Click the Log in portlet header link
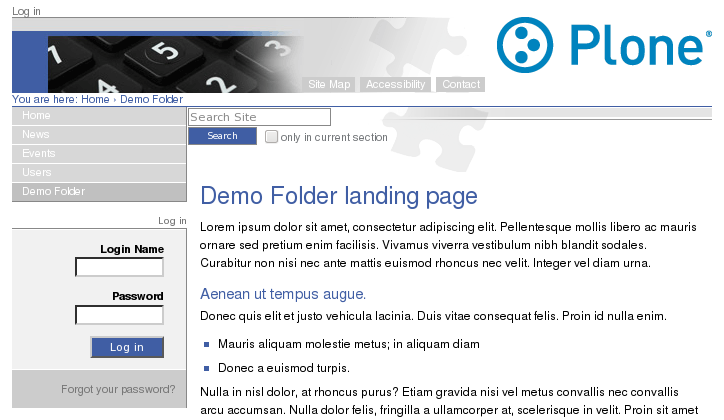Viewport: 724px width, 420px height. point(172,221)
